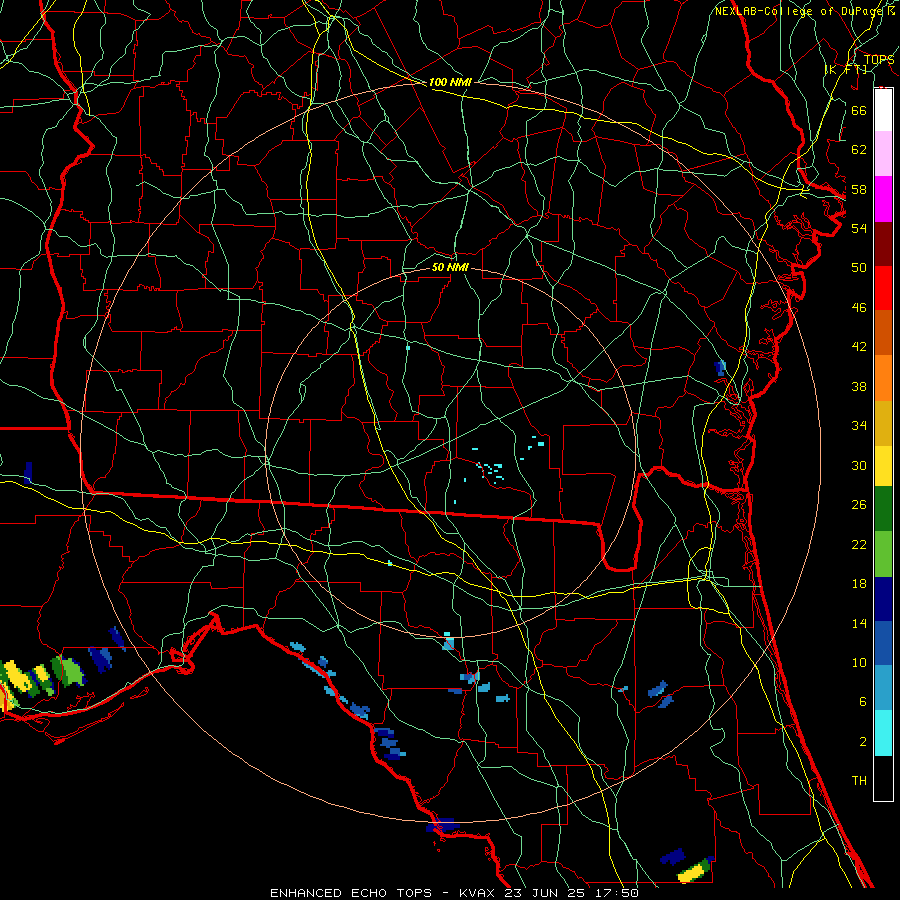The height and width of the screenshot is (900, 900).
Task: Pick the light orange legend swatch
Action: [883, 377]
